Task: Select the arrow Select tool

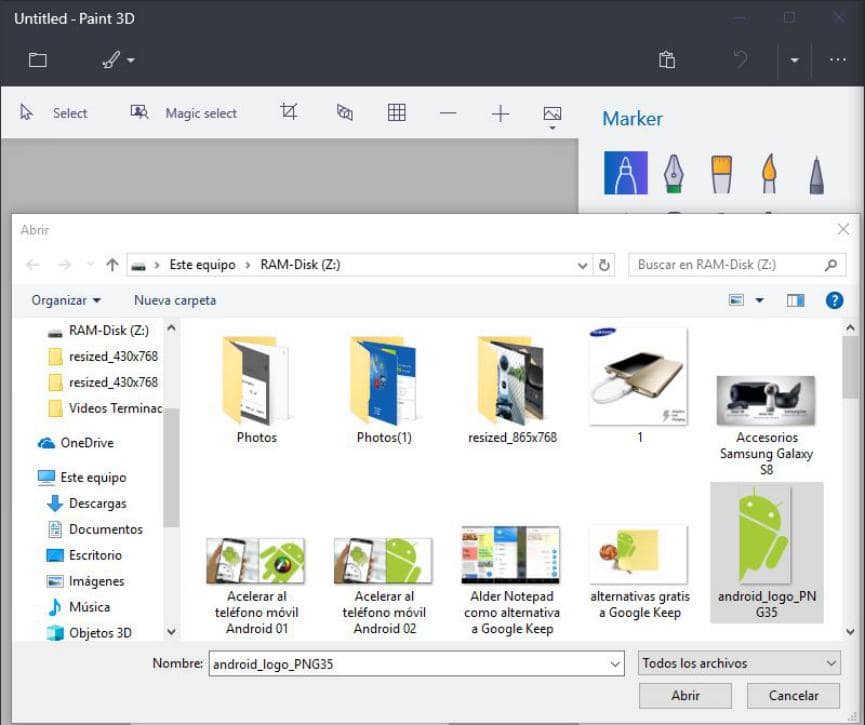Action: pos(55,112)
